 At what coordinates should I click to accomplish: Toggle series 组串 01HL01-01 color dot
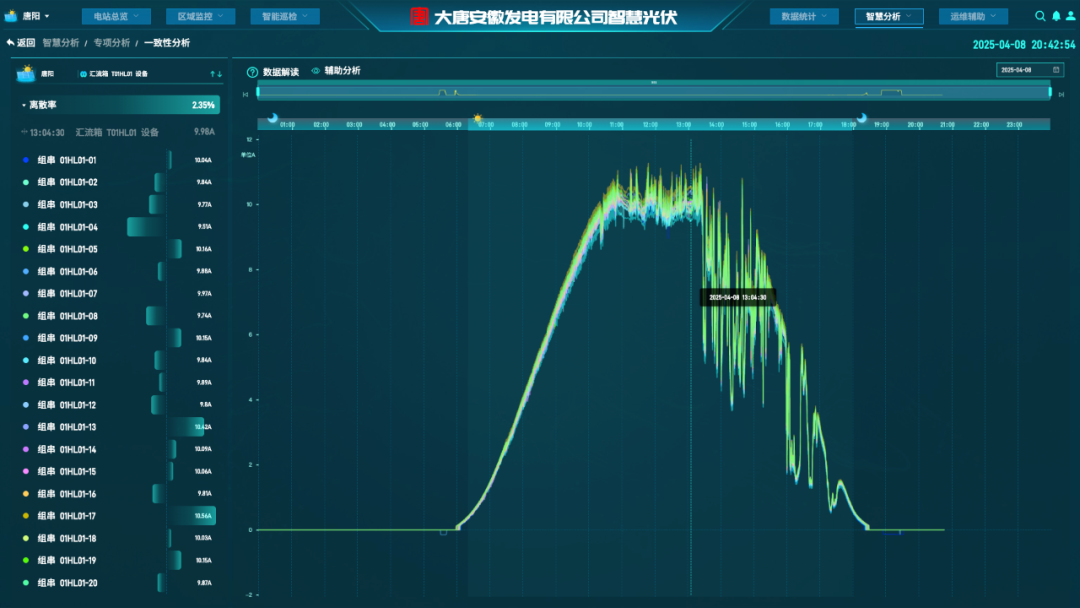26,160
